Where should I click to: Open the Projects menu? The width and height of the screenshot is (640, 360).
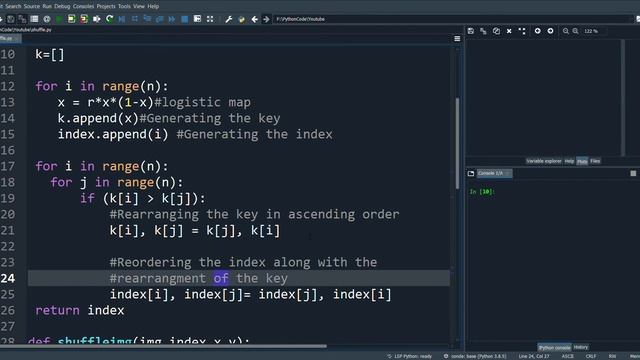coord(106,6)
